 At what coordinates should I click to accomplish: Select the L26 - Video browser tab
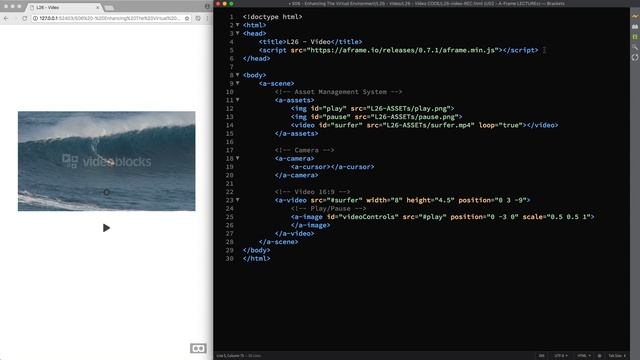pyautogui.click(x=63, y=7)
